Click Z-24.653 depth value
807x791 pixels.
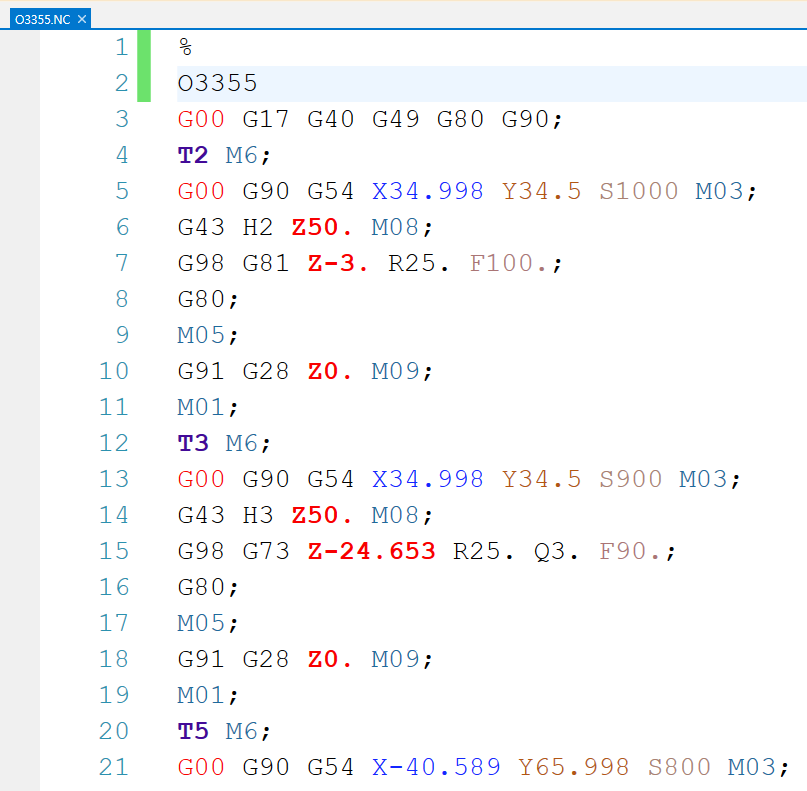[x=372, y=552]
